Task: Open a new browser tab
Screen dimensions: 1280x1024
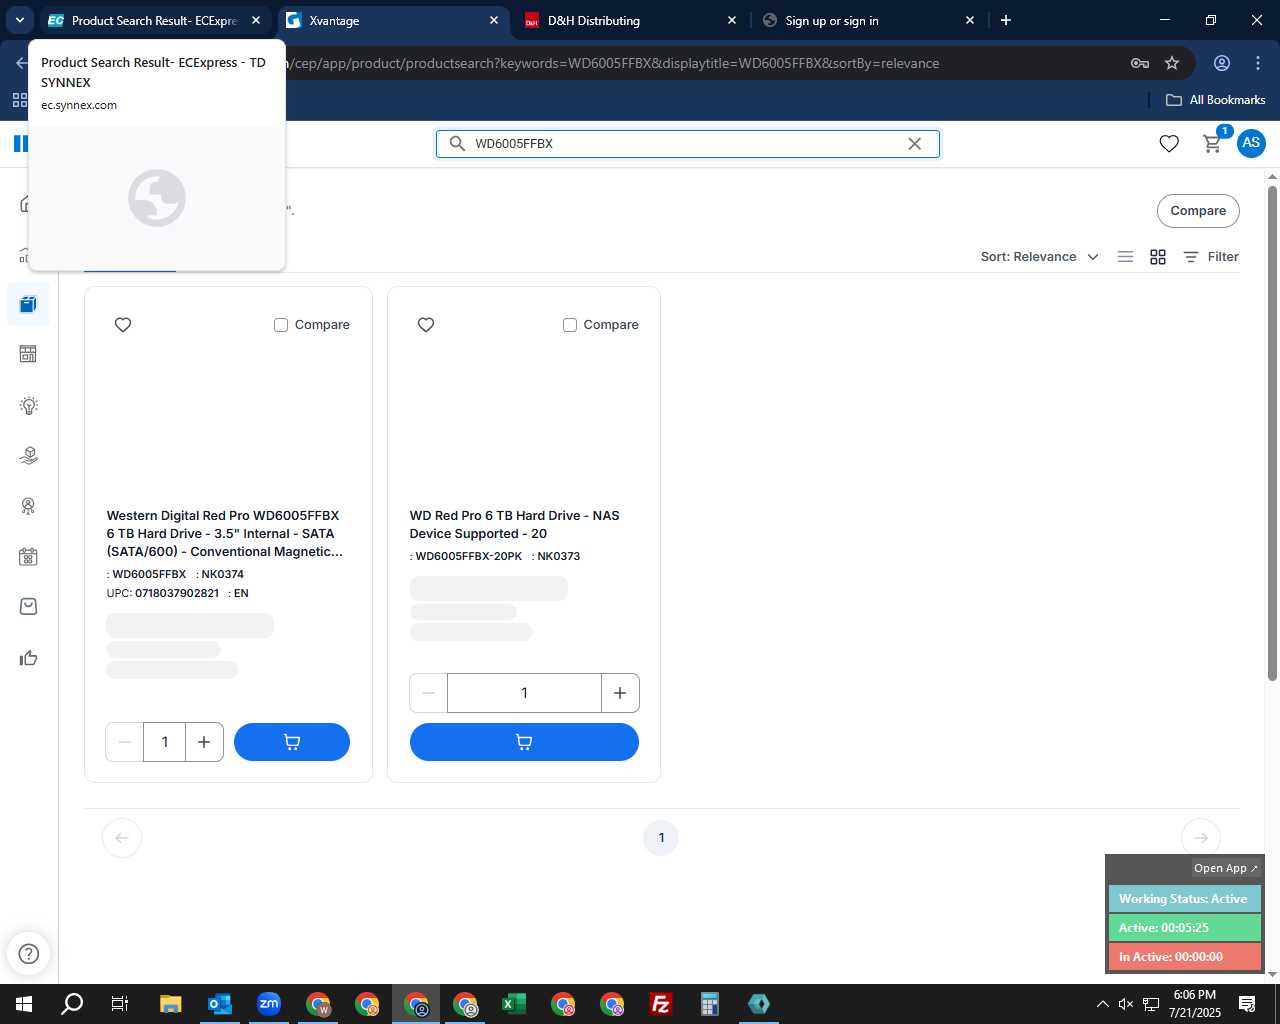Action: pyautogui.click(x=1006, y=20)
